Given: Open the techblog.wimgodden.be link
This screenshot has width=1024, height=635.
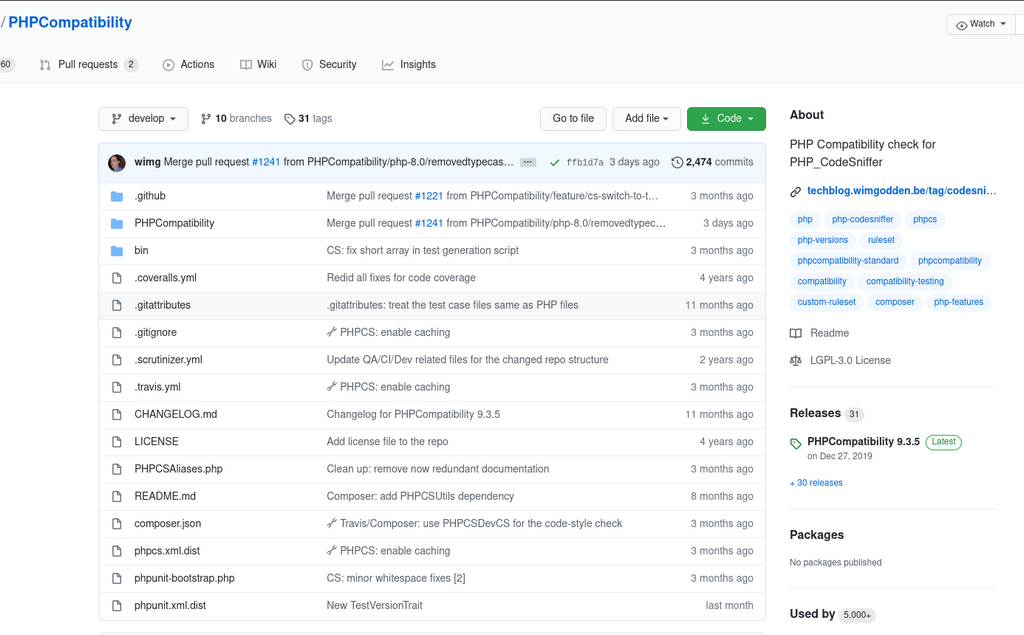Looking at the screenshot, I should [901, 191].
